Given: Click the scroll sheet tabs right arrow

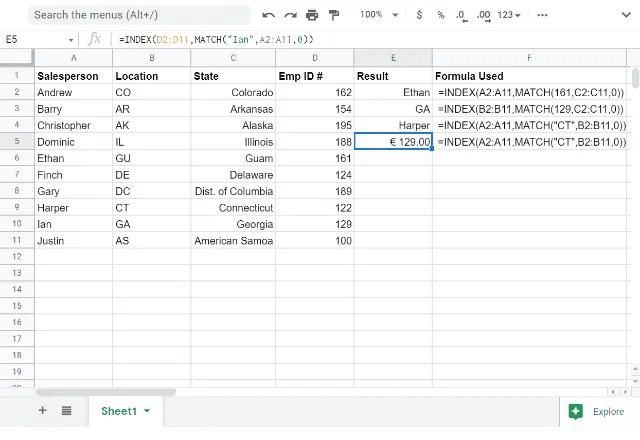Looking at the screenshot, I should [x=625, y=392].
